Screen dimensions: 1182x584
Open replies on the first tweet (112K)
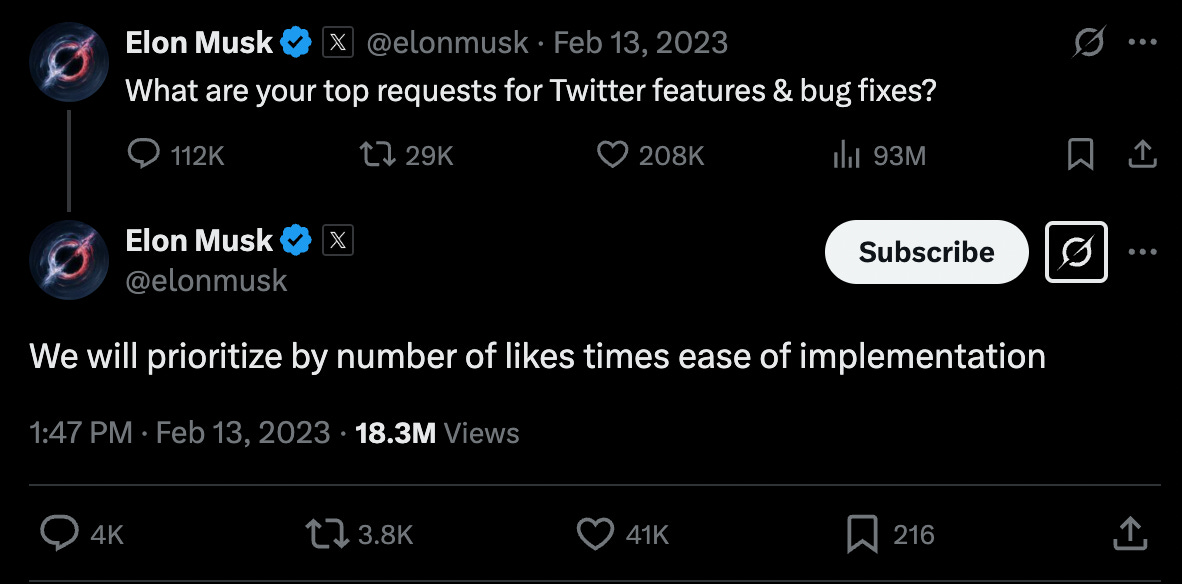176,155
